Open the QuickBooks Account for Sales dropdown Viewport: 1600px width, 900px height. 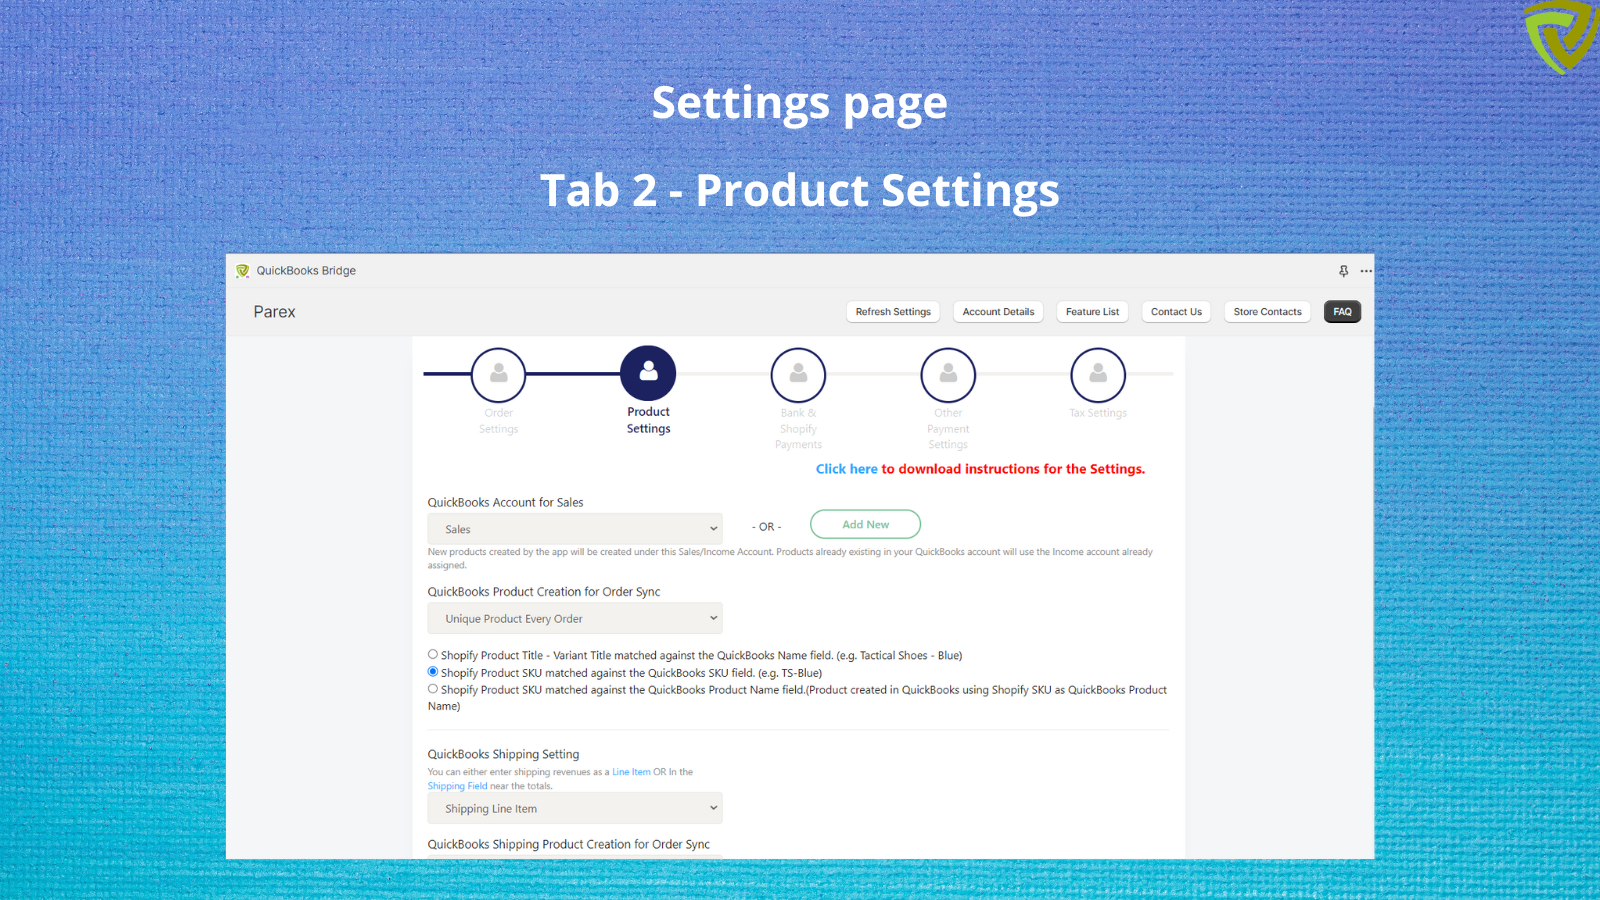[x=575, y=528]
